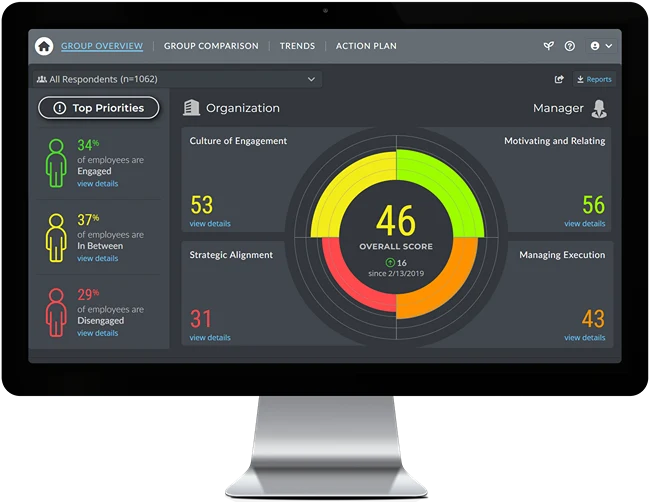Click the yellow In Between employee figure icon

[x=56, y=237]
